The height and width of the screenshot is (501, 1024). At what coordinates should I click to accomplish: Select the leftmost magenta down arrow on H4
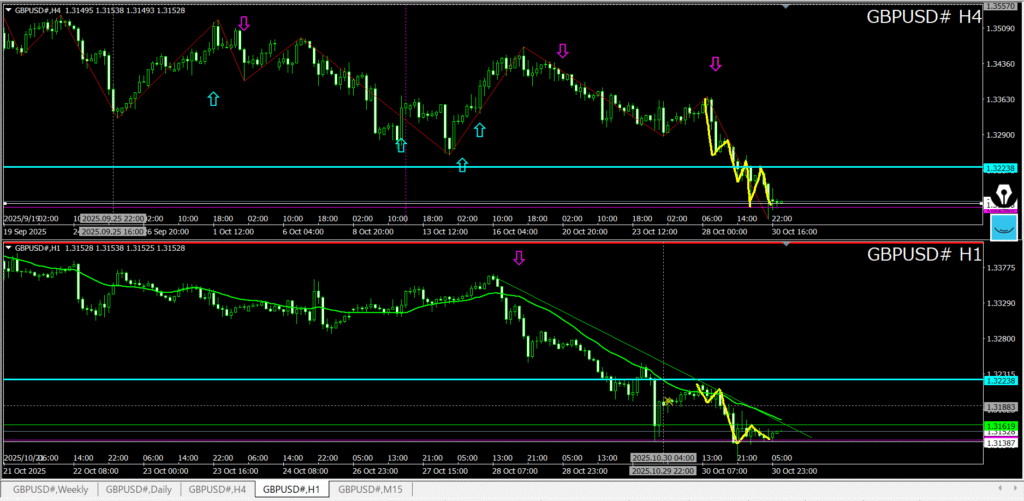point(244,22)
